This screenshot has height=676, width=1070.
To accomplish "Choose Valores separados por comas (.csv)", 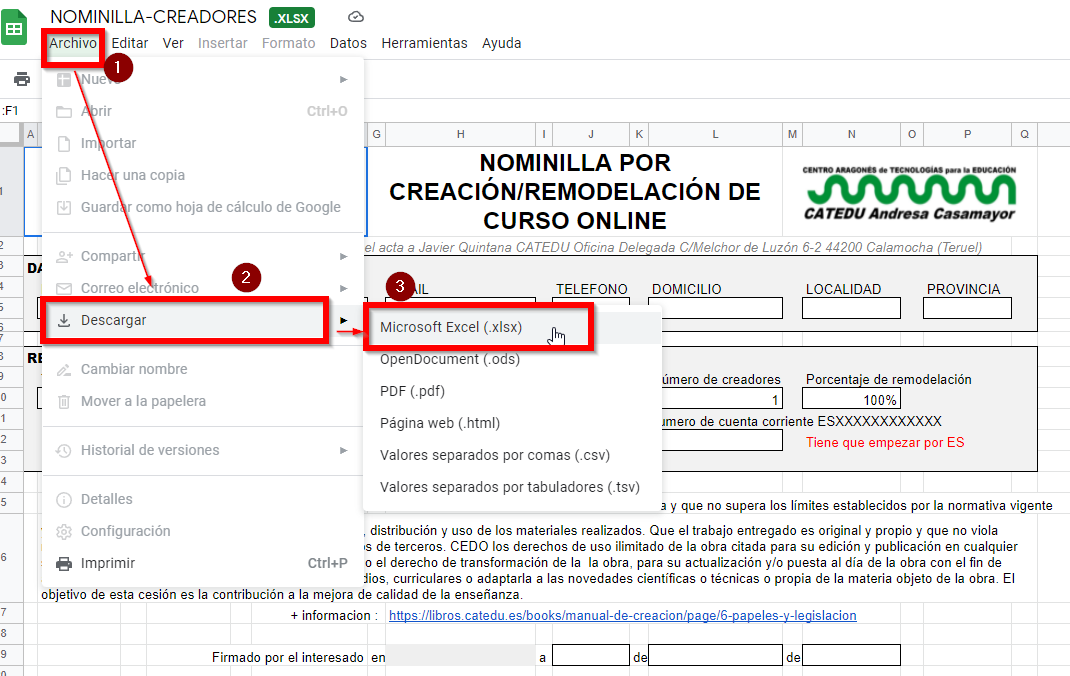I will [x=512, y=456].
